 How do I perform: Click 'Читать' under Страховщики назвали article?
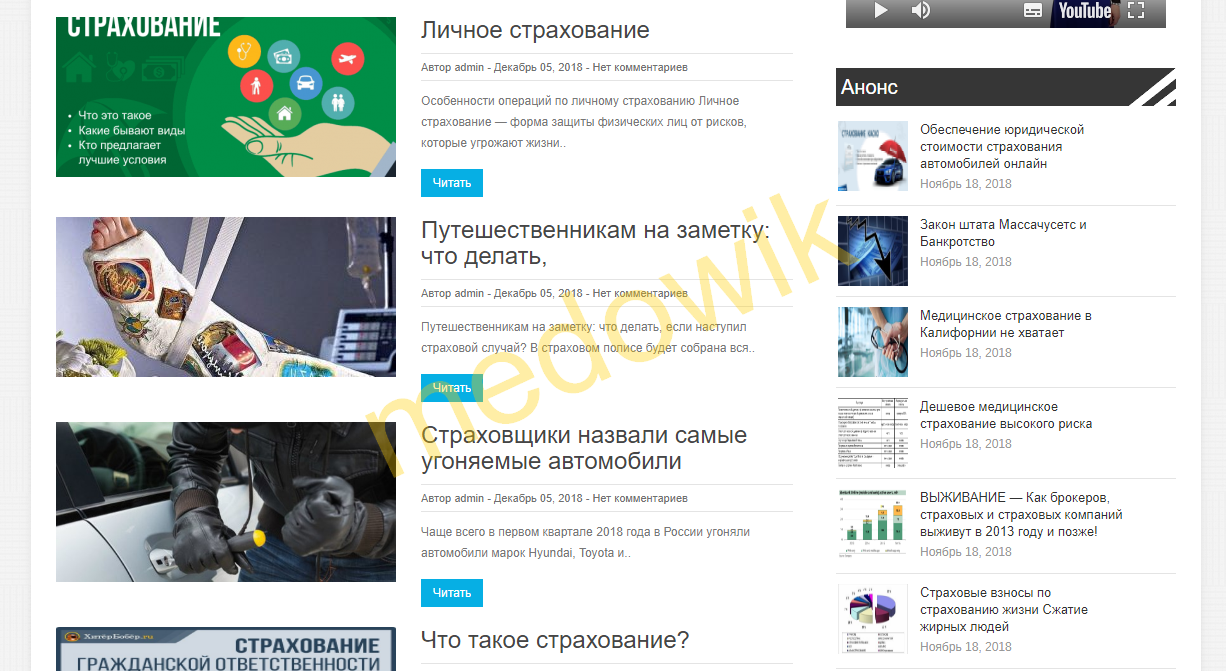pyautogui.click(x=452, y=593)
